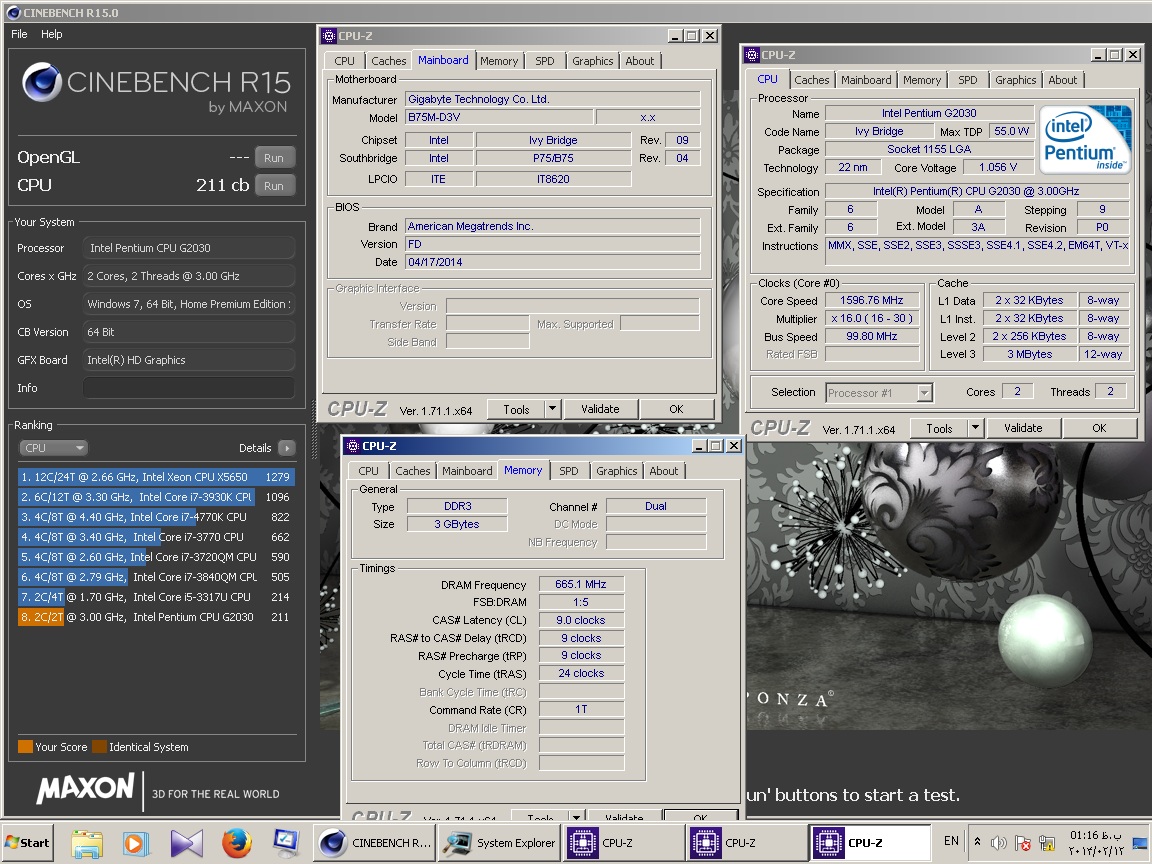Click the EN language indicator

(x=951, y=840)
